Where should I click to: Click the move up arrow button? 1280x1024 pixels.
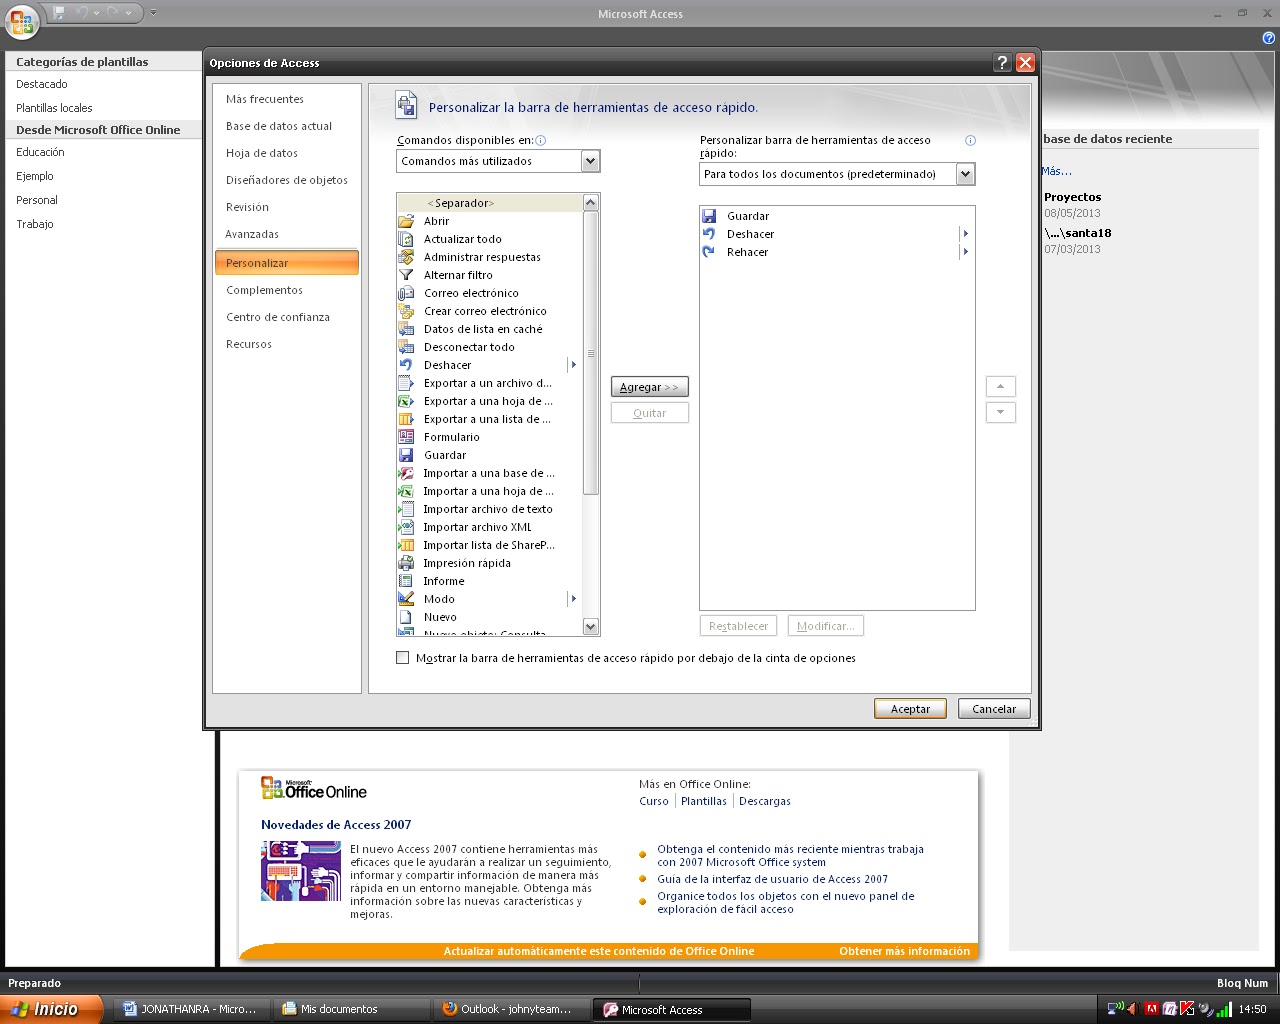(1001, 386)
